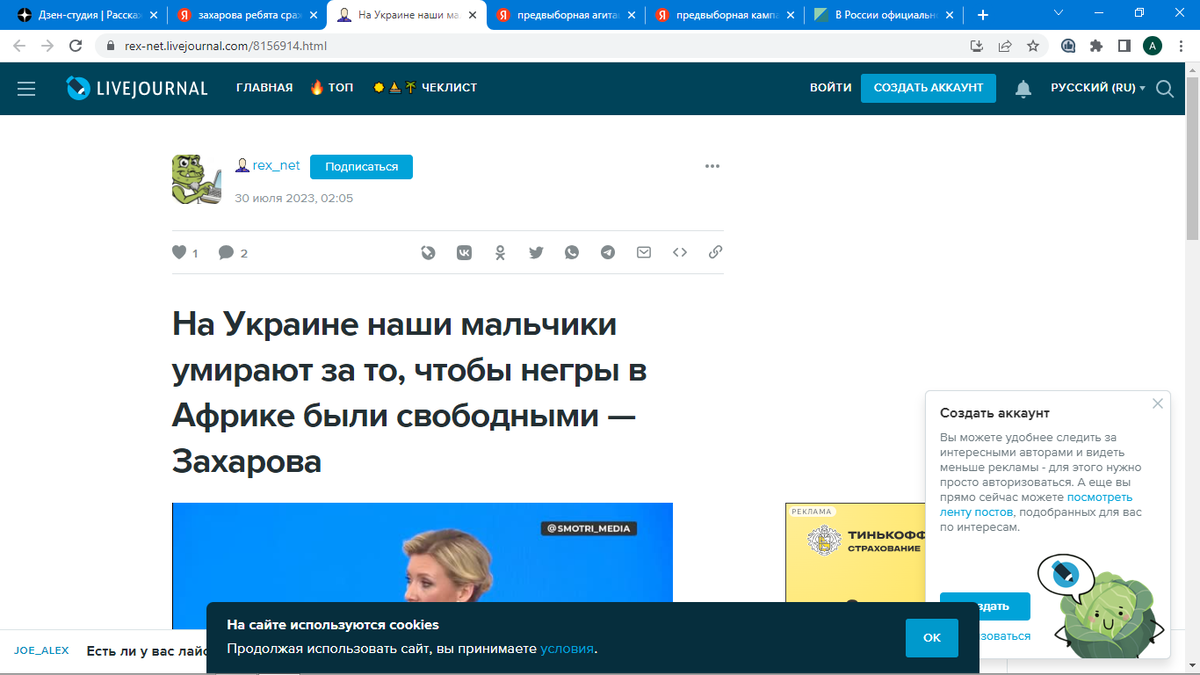
Task: Close the active На Украине tab
Action: pyautogui.click(x=471, y=15)
